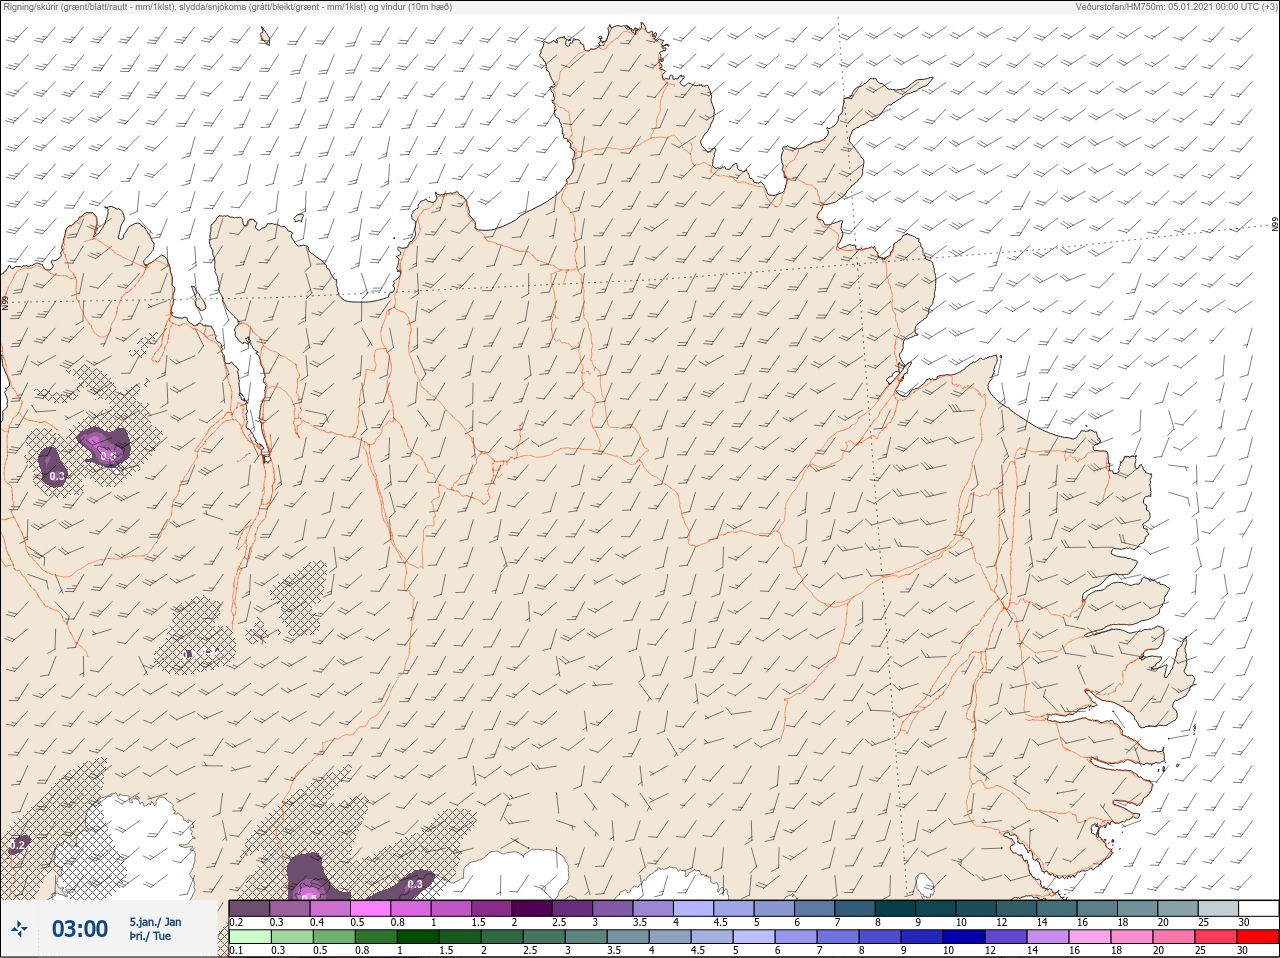1280x958 pixels.
Task: Pick the lavender 4 swatch in upper legend
Action: (693, 909)
